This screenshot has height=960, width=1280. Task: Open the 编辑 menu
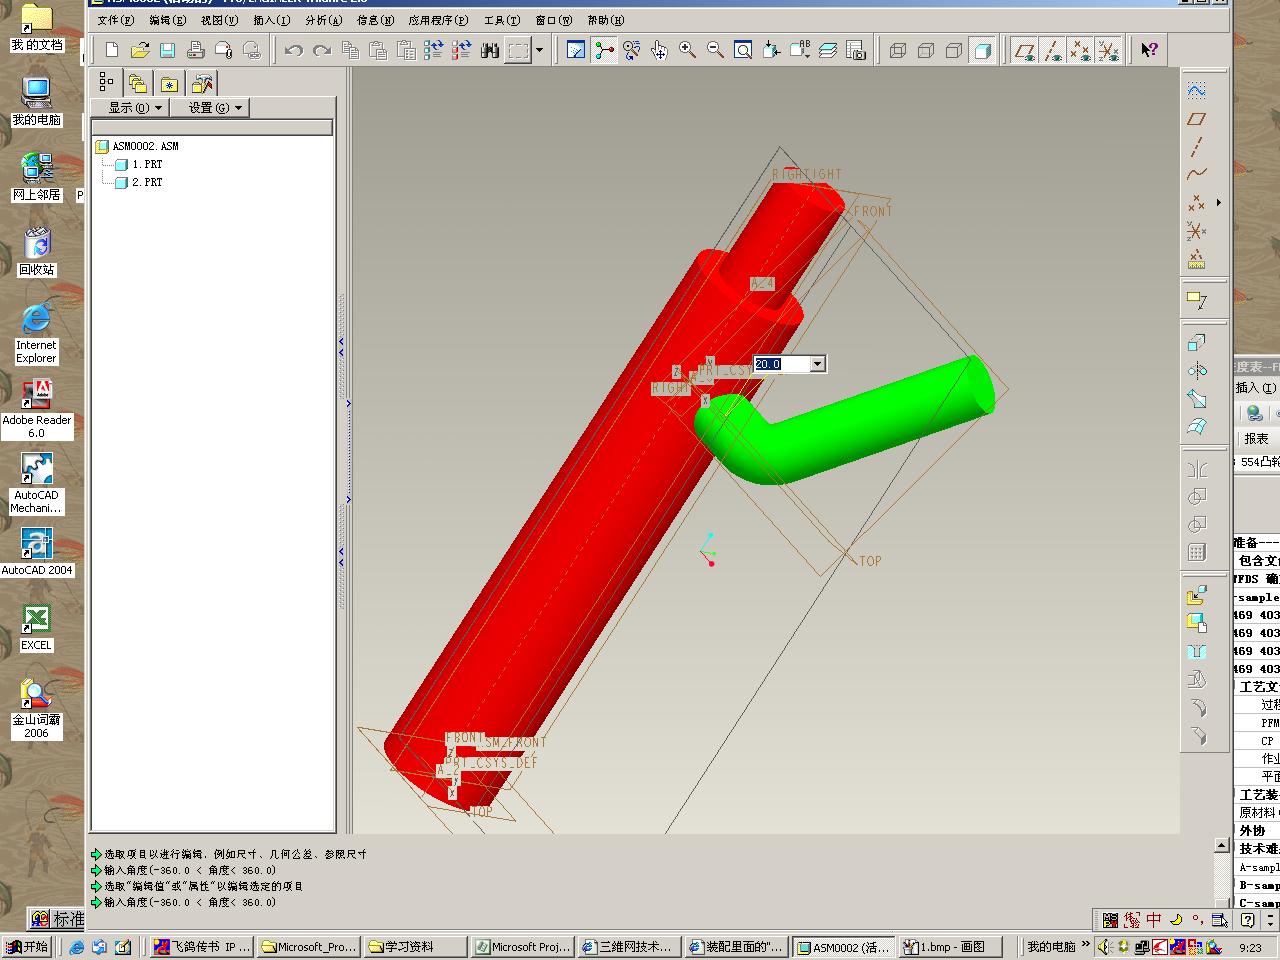tap(167, 20)
